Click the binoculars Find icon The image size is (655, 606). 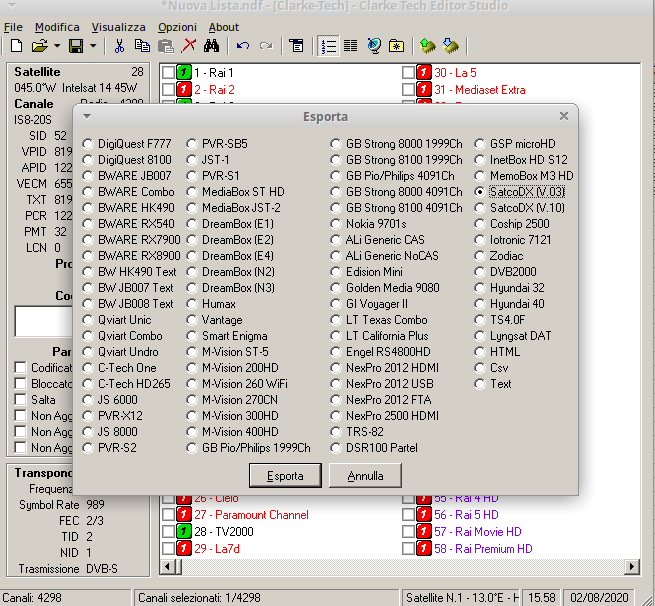[211, 46]
